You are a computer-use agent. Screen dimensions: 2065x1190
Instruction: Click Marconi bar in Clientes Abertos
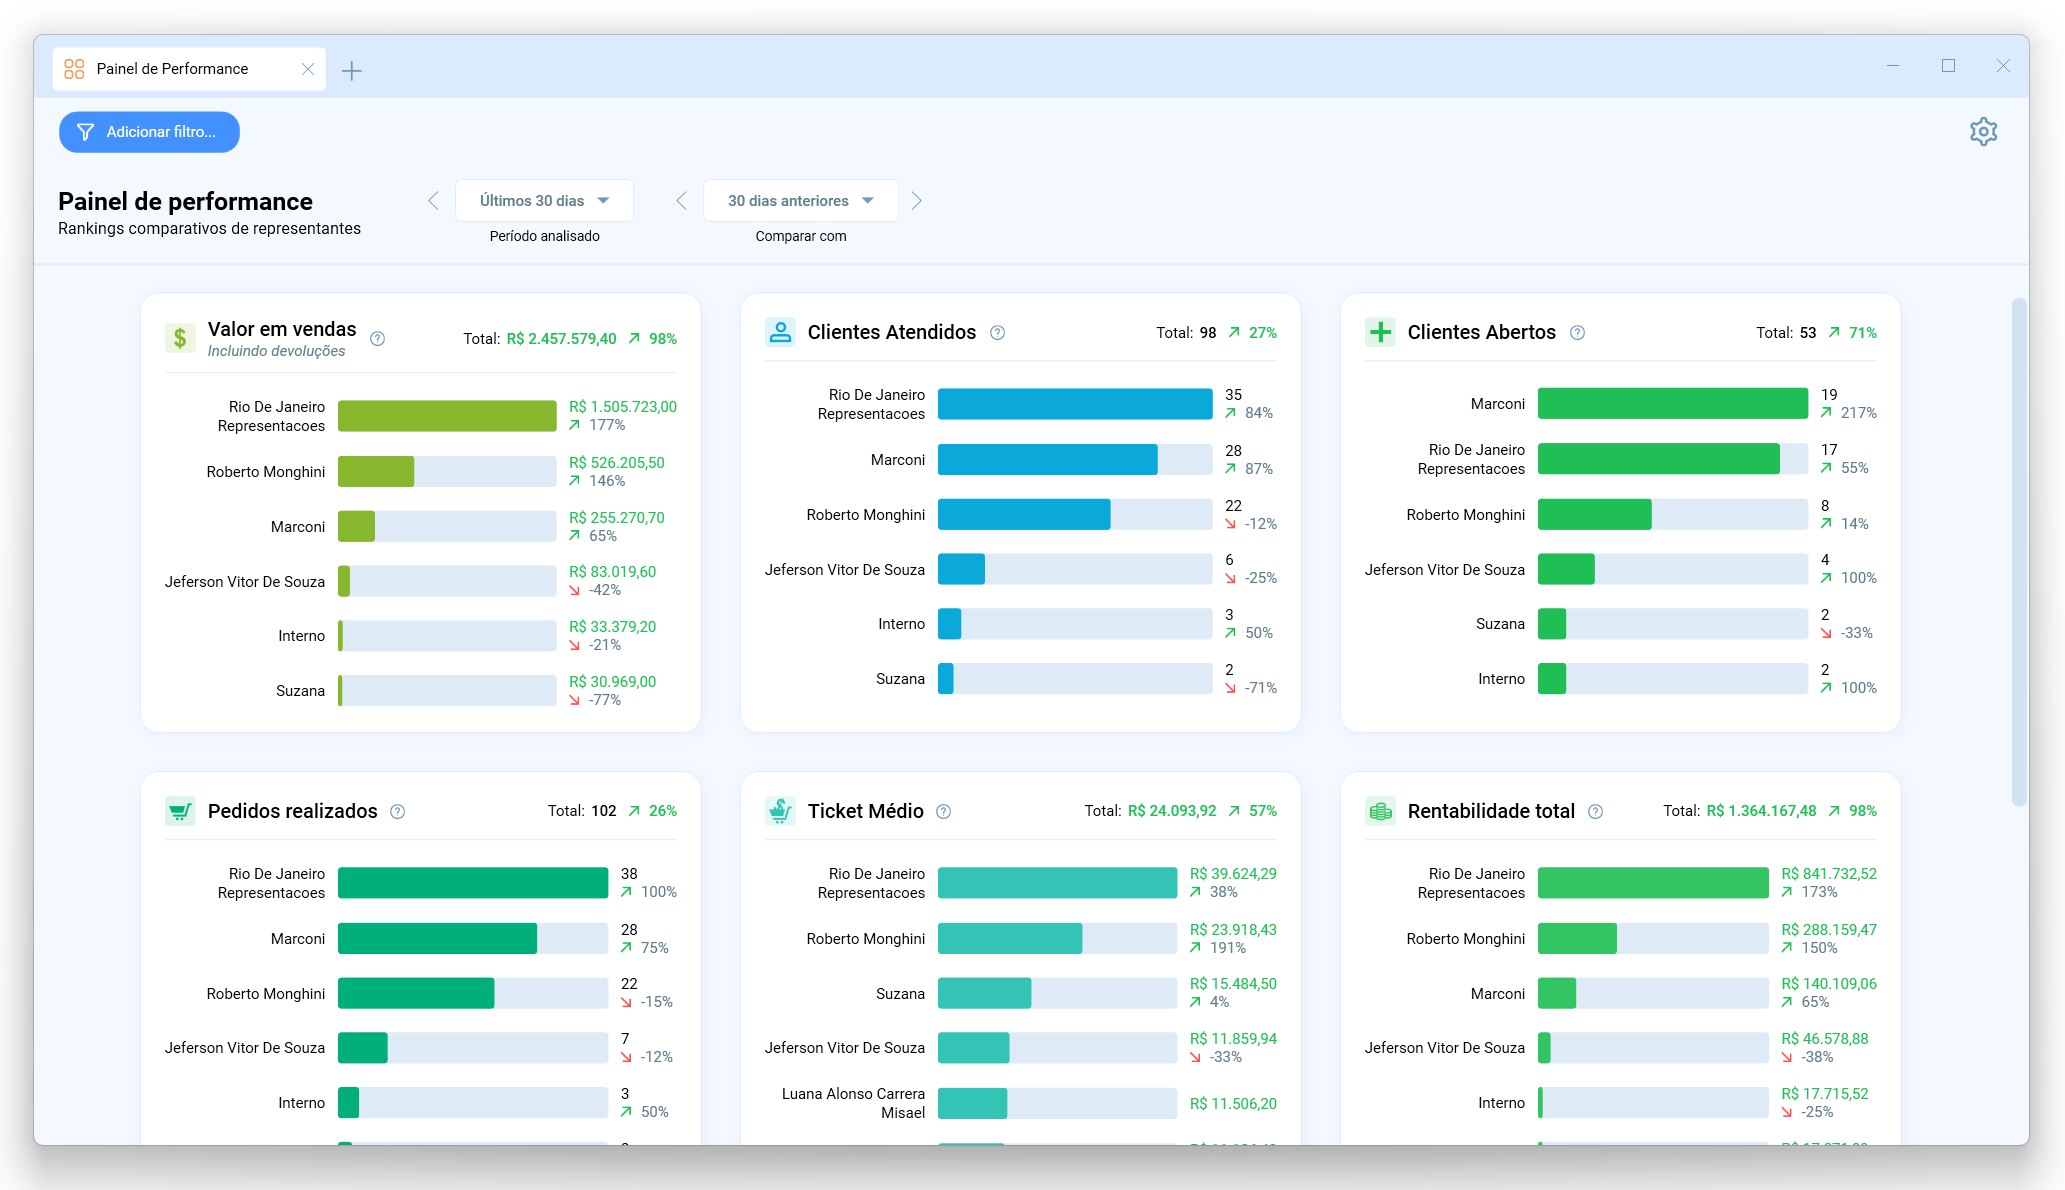point(1673,404)
